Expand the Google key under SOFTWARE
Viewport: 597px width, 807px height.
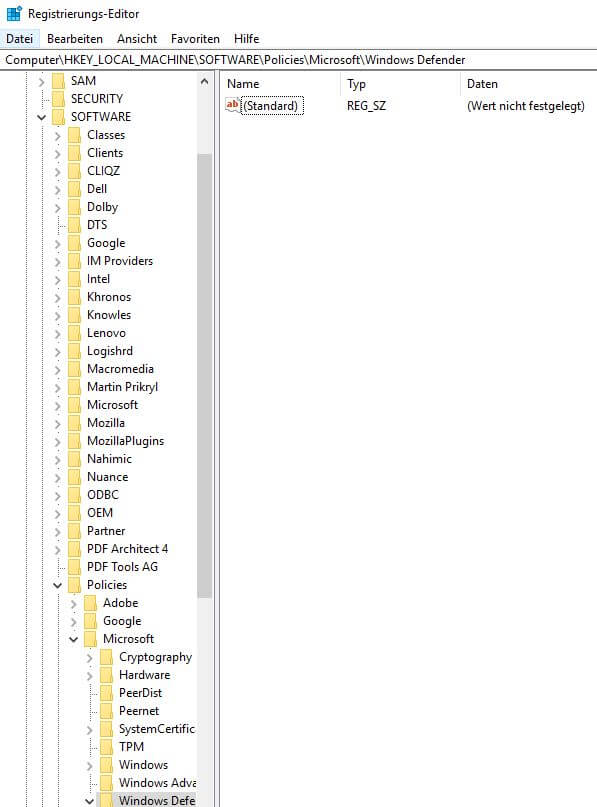click(57, 243)
